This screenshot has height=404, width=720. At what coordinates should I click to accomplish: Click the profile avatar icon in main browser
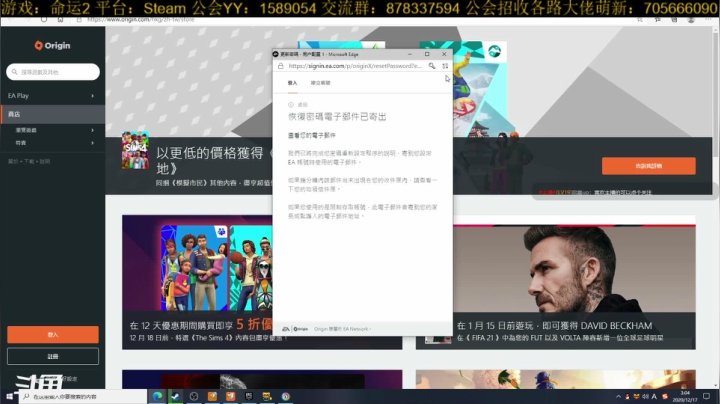click(x=691, y=20)
